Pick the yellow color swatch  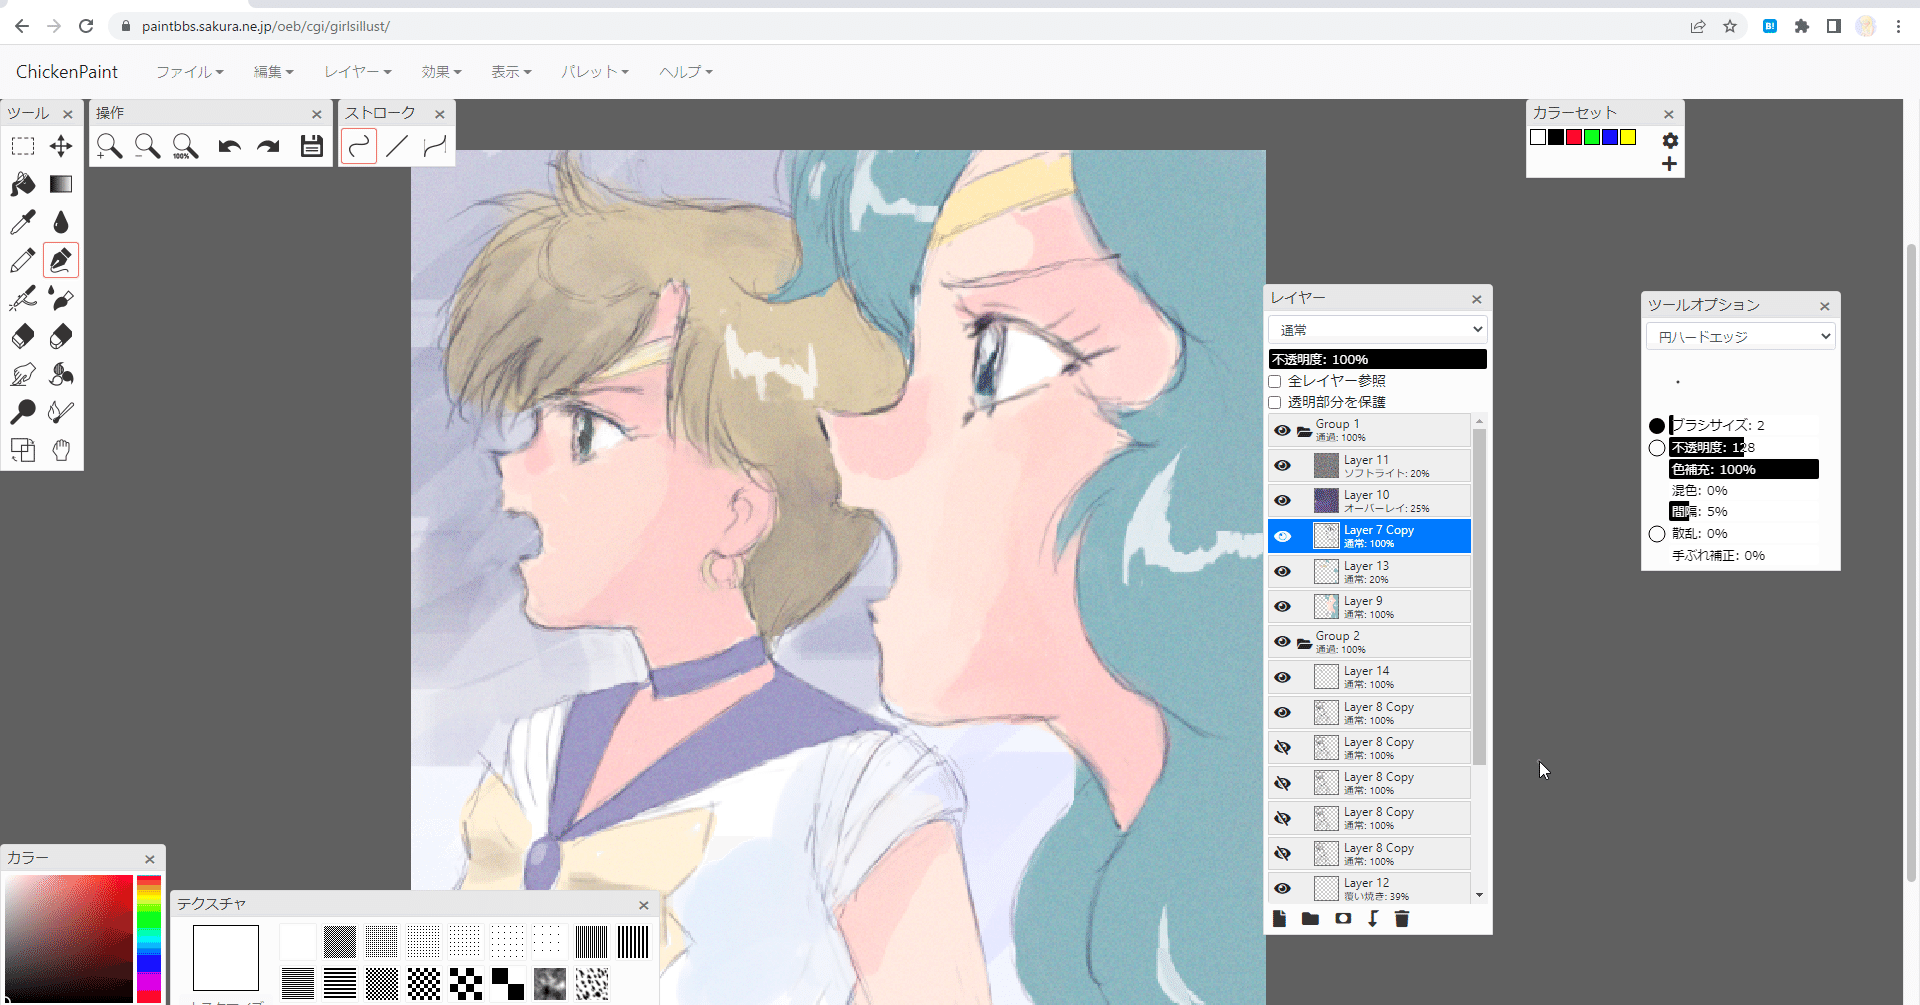point(1628,137)
